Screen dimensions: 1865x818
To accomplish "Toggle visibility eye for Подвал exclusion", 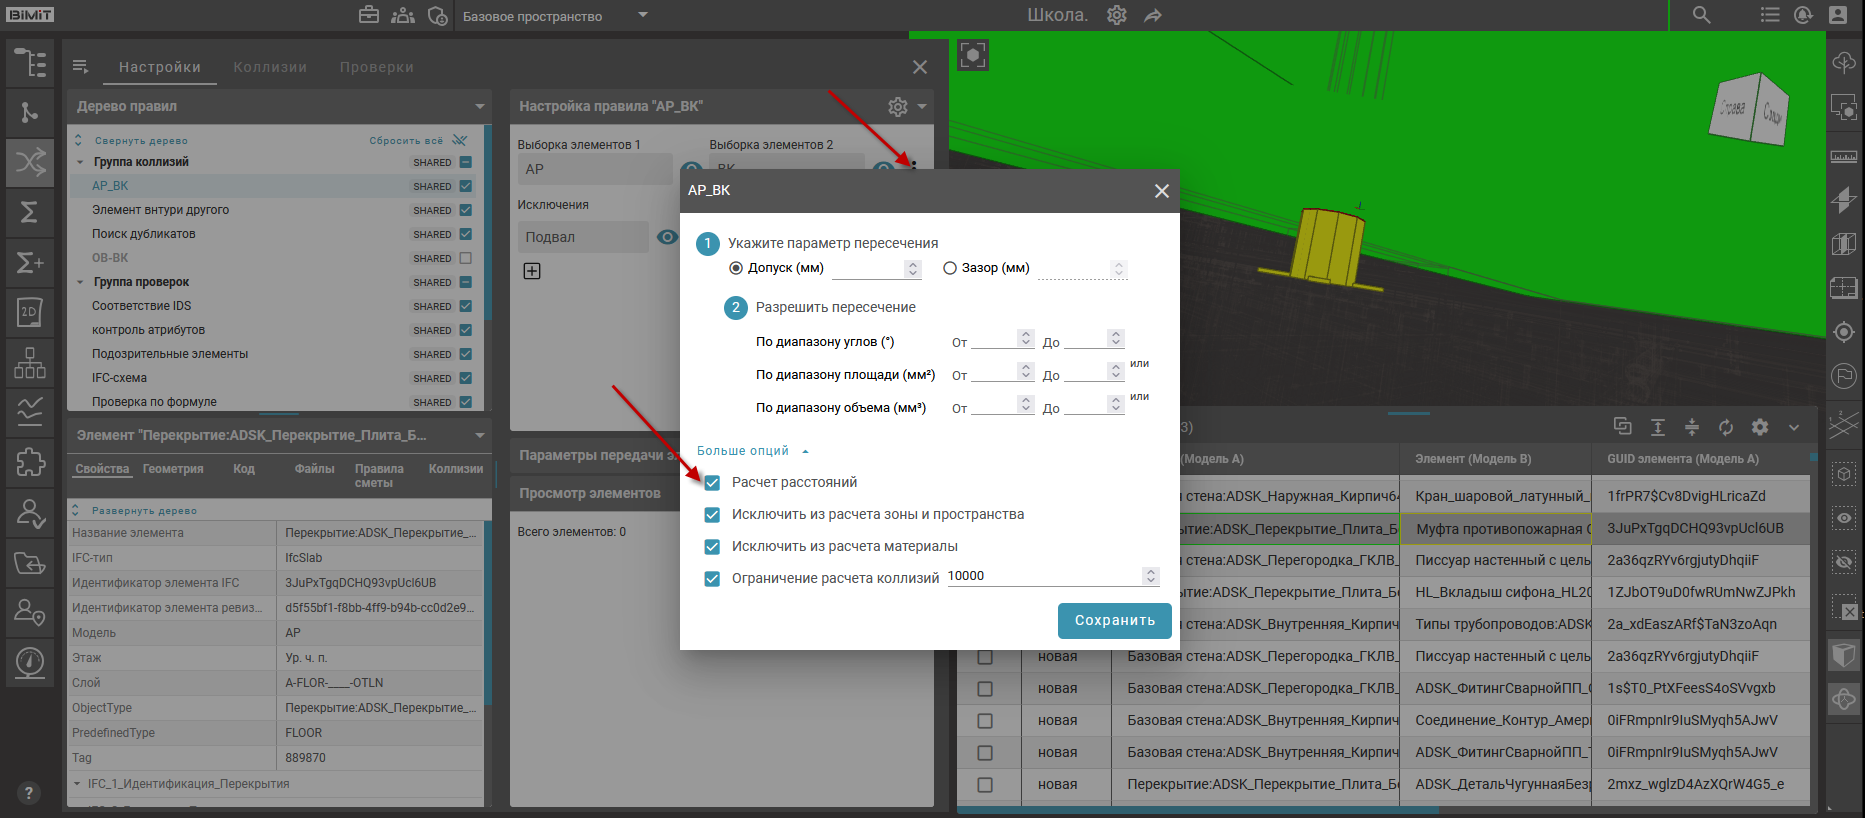I will click(x=667, y=237).
